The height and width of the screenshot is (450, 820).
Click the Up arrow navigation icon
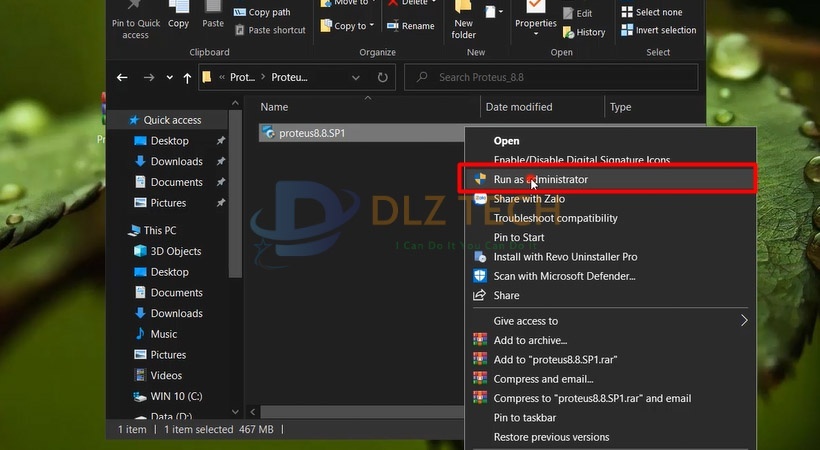point(186,77)
